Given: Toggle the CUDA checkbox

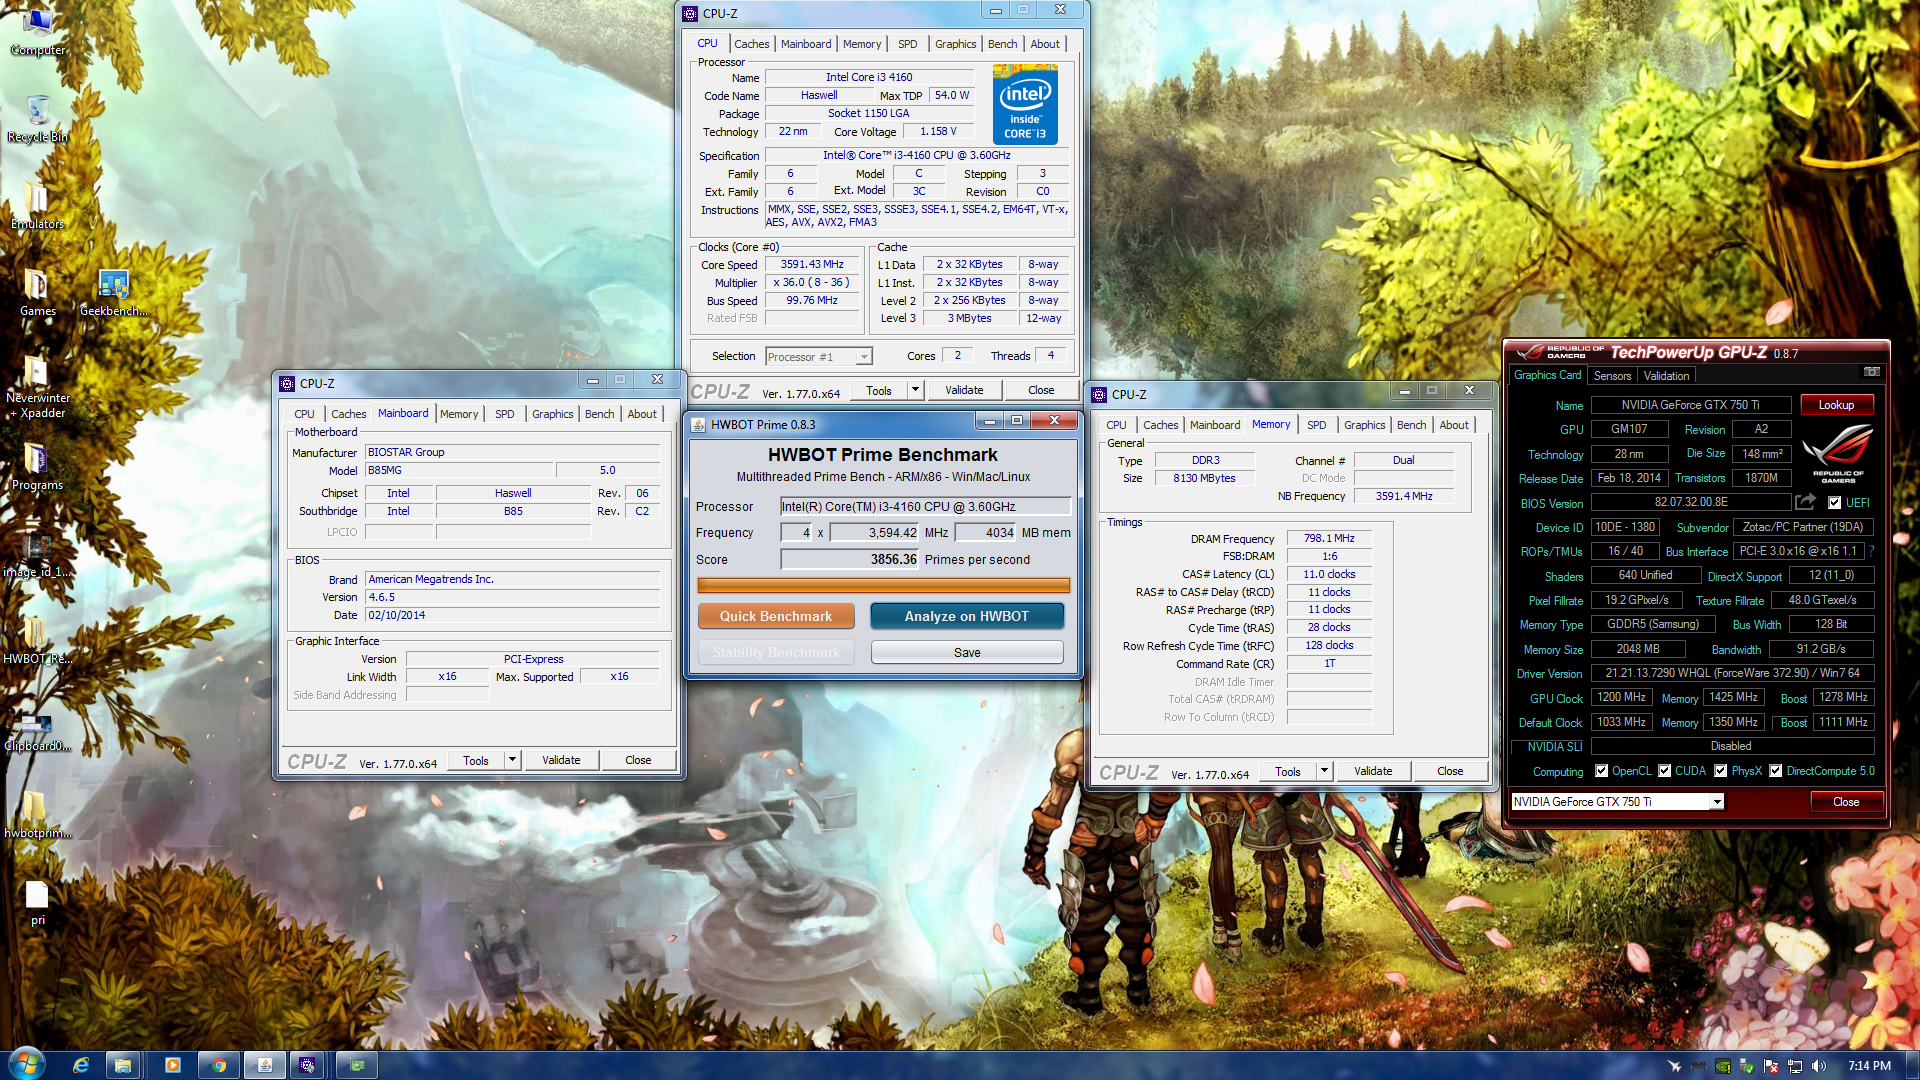Looking at the screenshot, I should click(1665, 771).
